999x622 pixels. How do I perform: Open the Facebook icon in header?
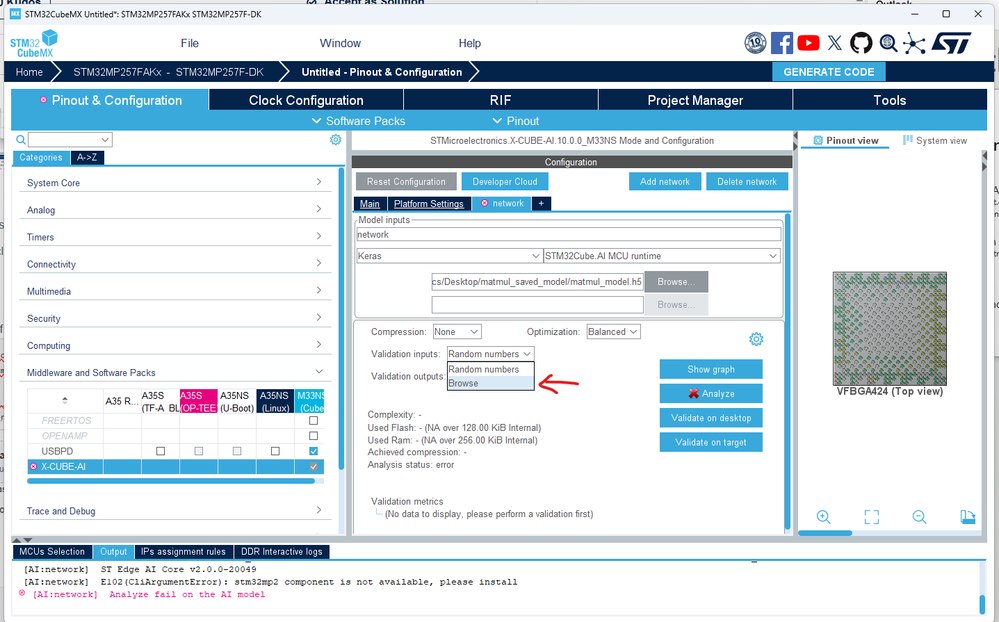coord(782,43)
